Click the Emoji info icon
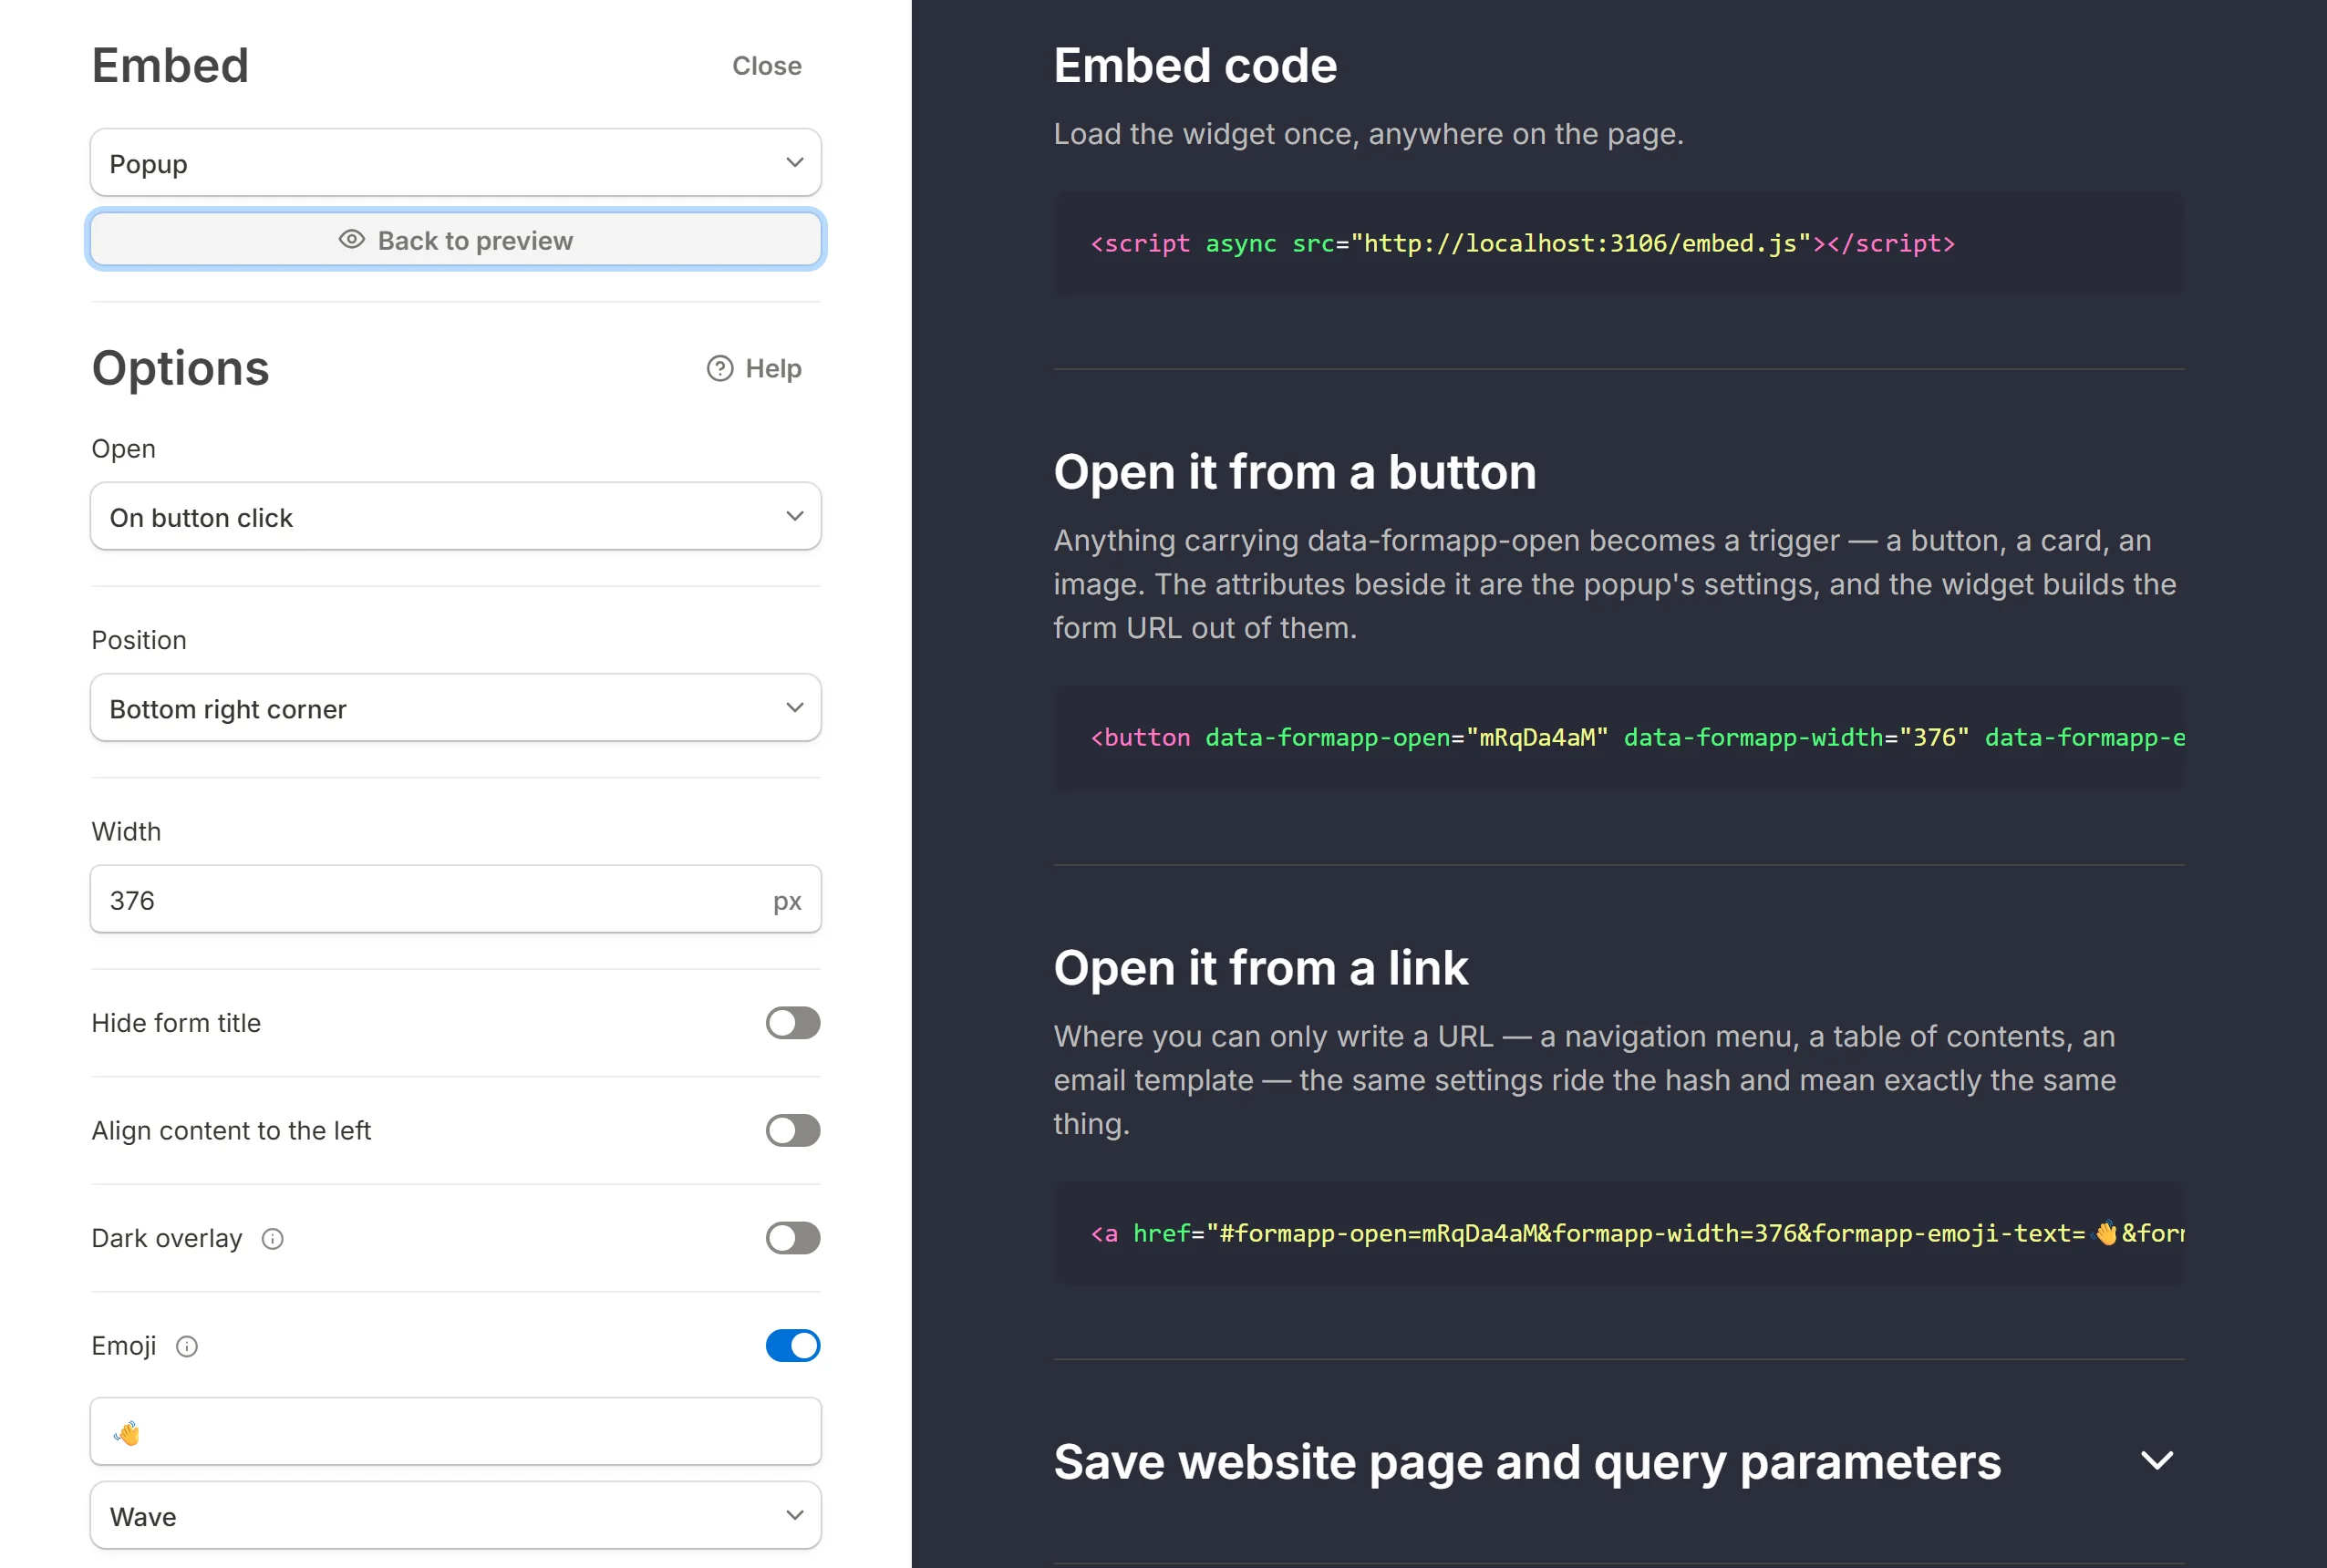The height and width of the screenshot is (1568, 2327). (187, 1346)
